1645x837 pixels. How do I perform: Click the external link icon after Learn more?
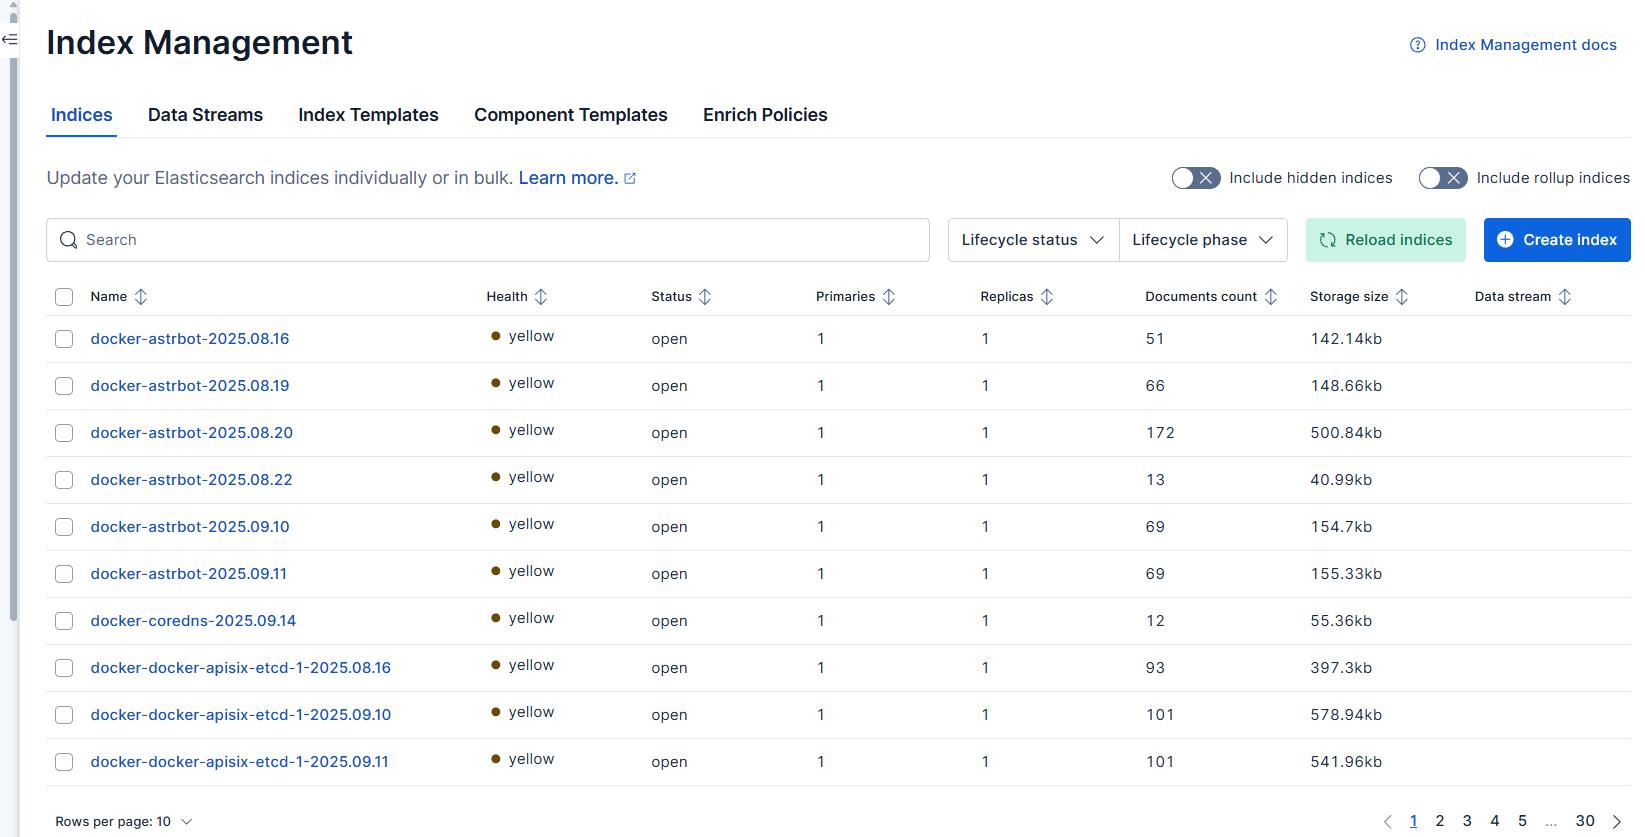[x=630, y=179]
